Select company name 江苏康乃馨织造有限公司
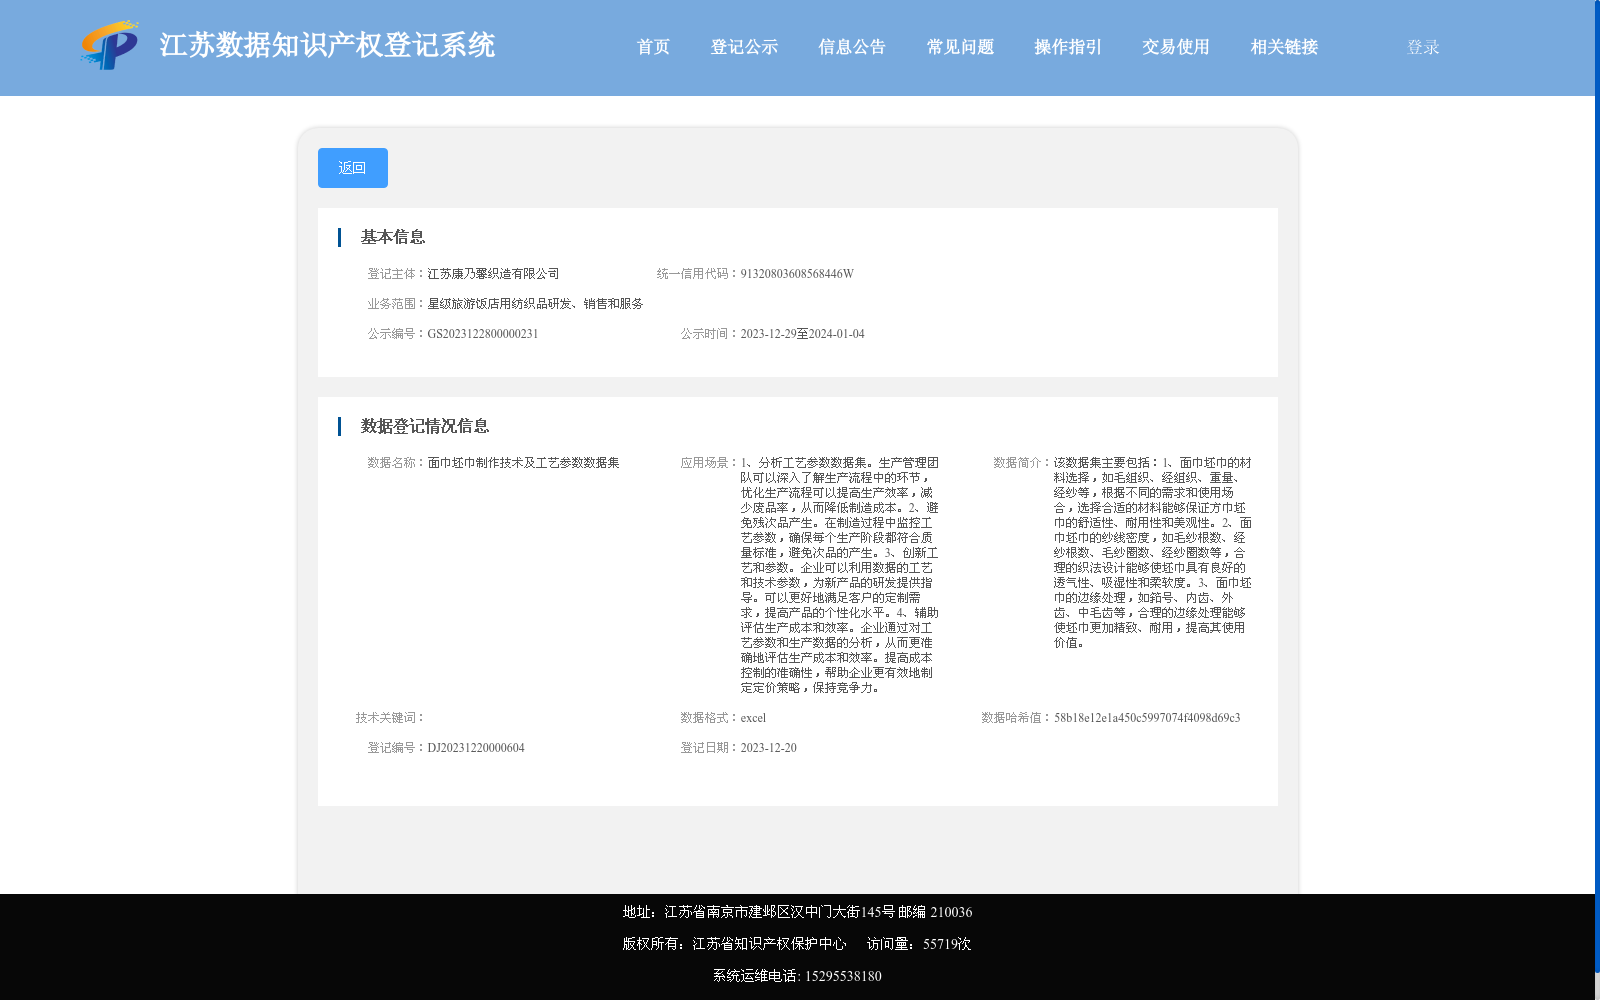Viewport: 1600px width, 1000px height. 493,274
